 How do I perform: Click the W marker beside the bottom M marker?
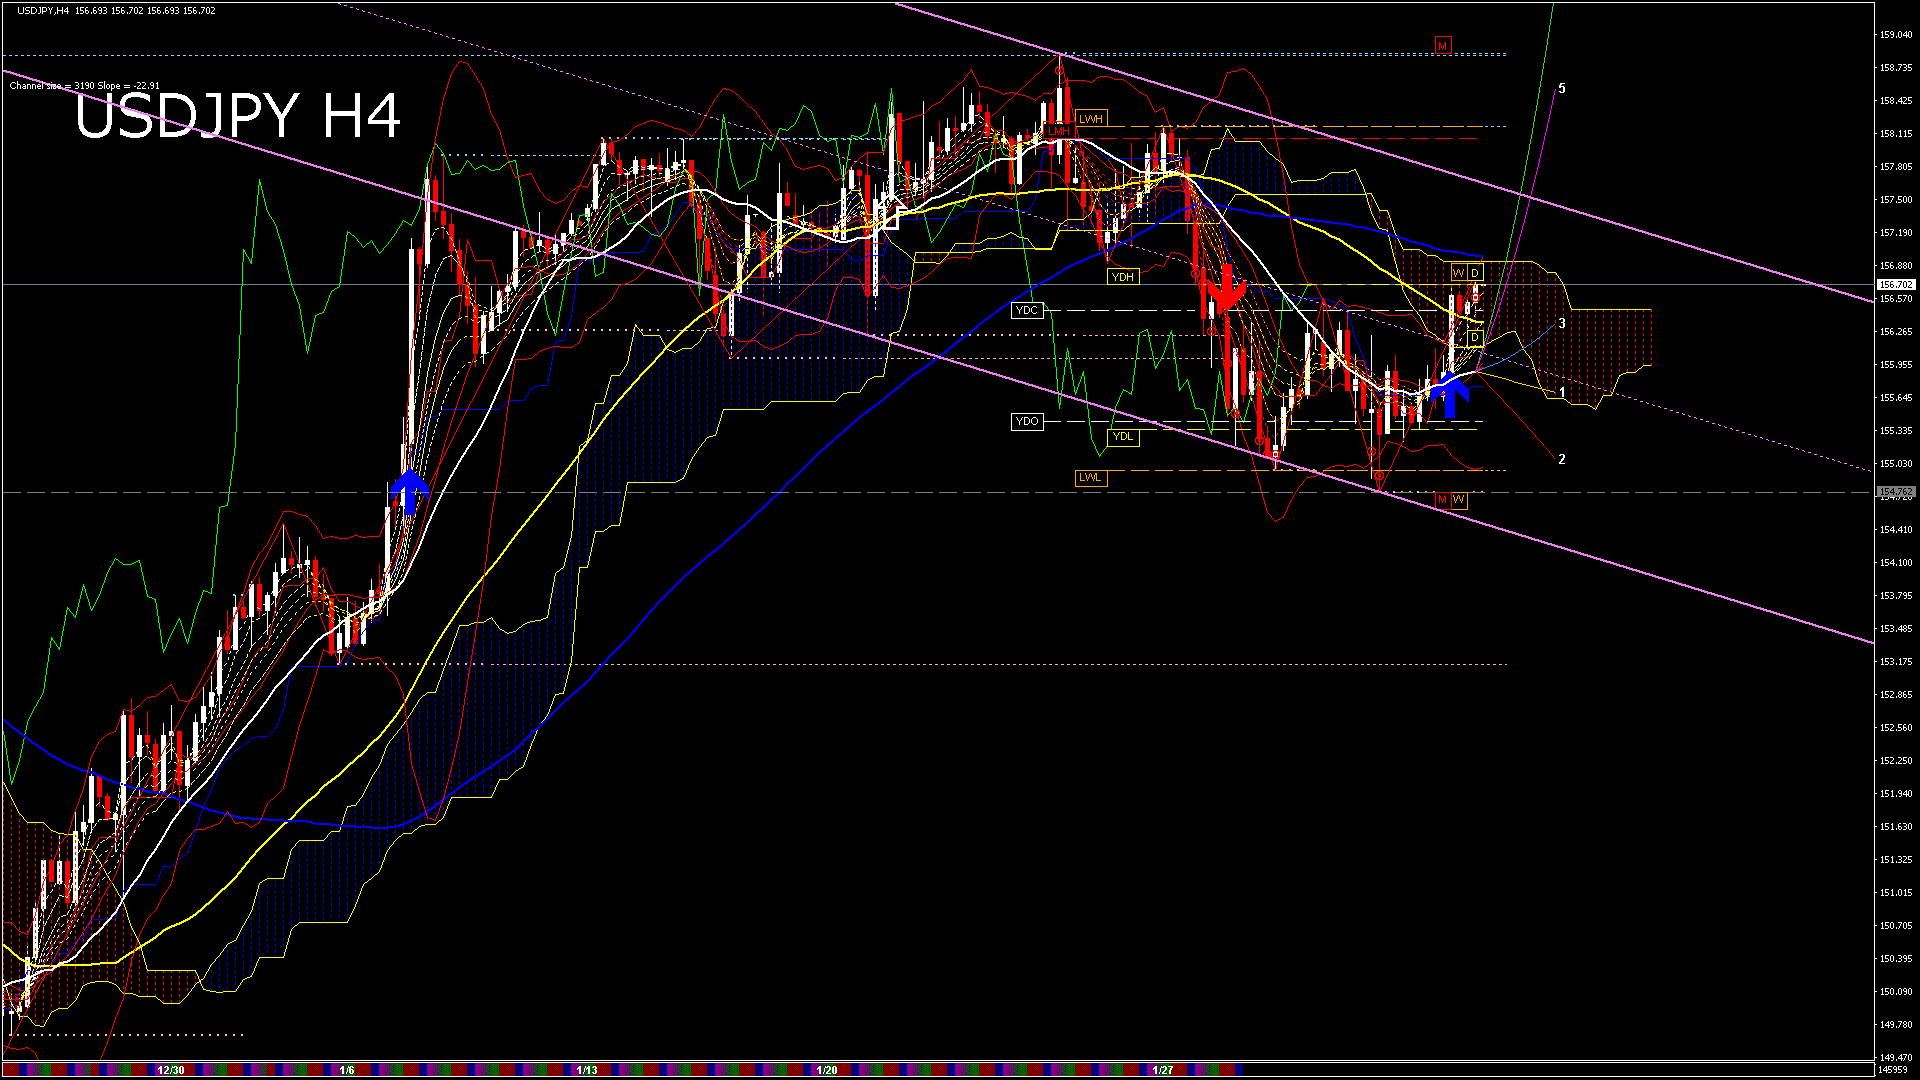(x=1459, y=500)
